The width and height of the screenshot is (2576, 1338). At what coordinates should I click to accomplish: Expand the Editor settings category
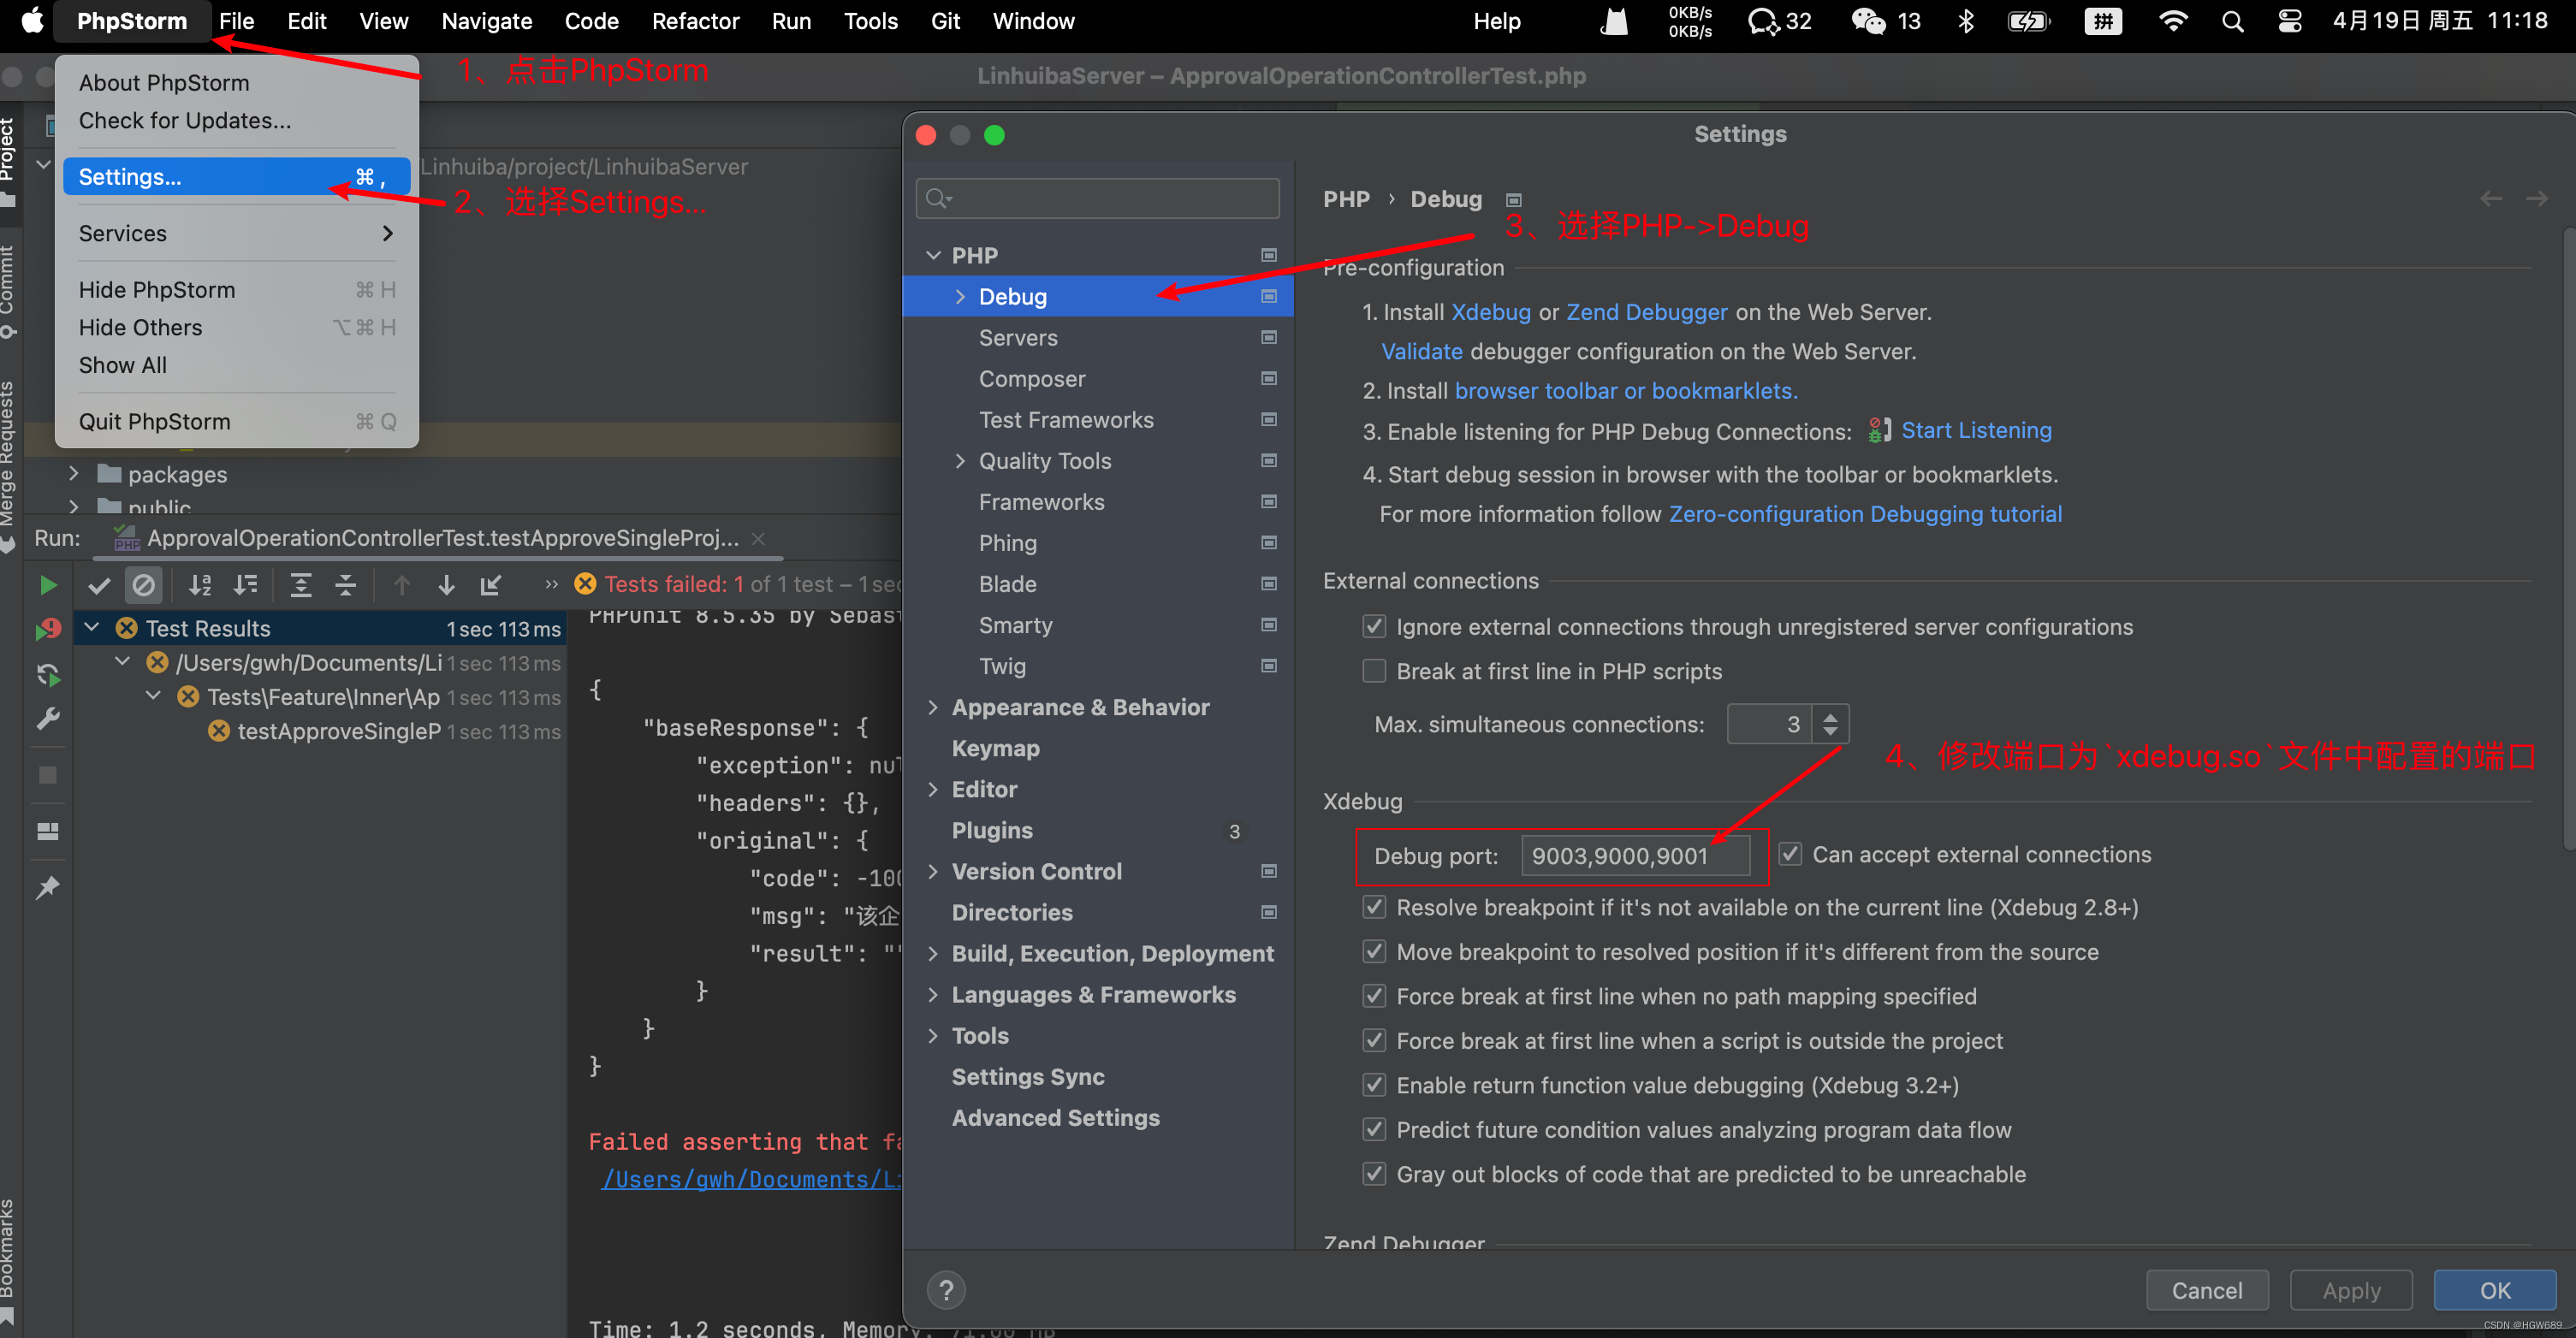coord(933,789)
